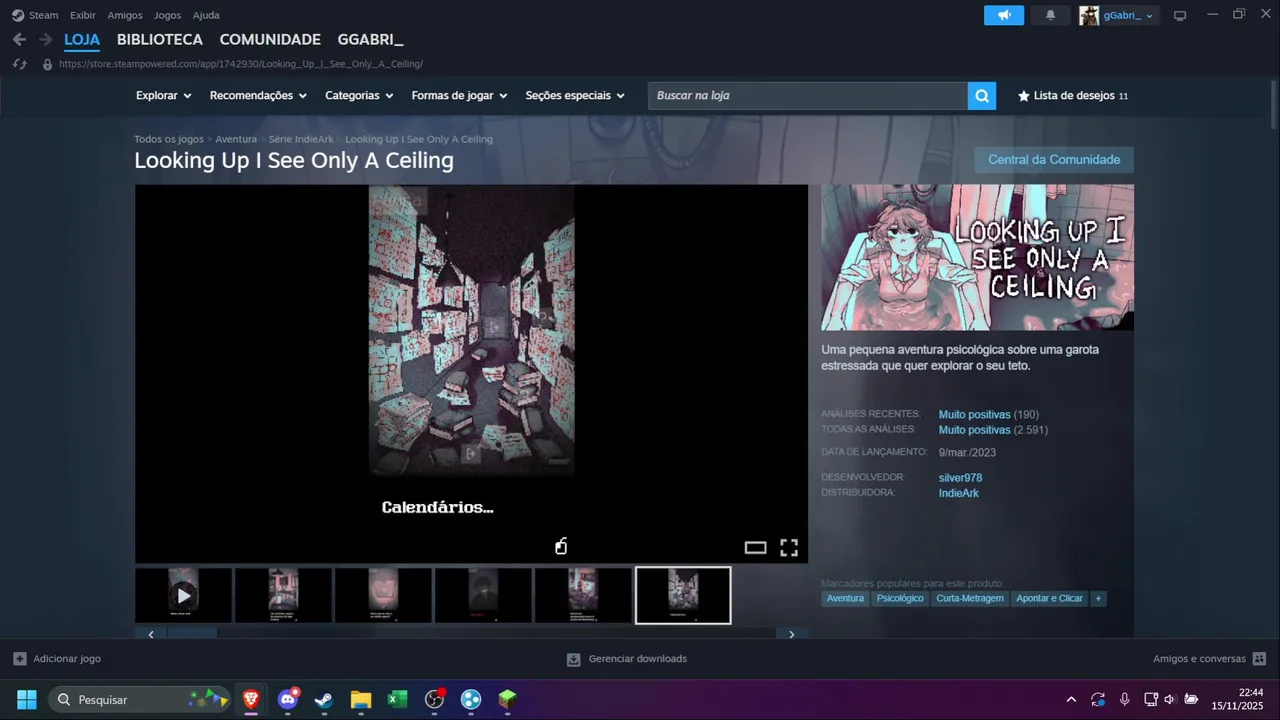Open Excel from the taskbar
This screenshot has height=720, width=1280.
click(x=397, y=699)
